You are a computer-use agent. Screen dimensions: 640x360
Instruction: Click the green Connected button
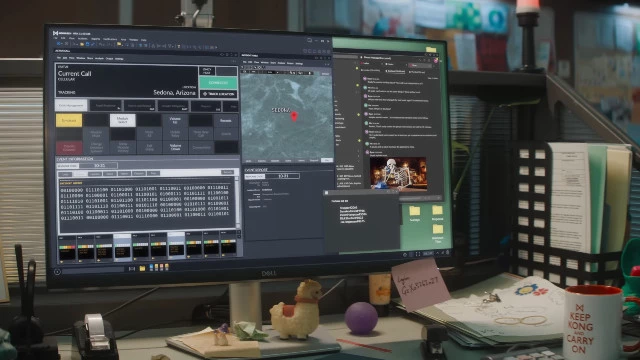click(x=218, y=83)
